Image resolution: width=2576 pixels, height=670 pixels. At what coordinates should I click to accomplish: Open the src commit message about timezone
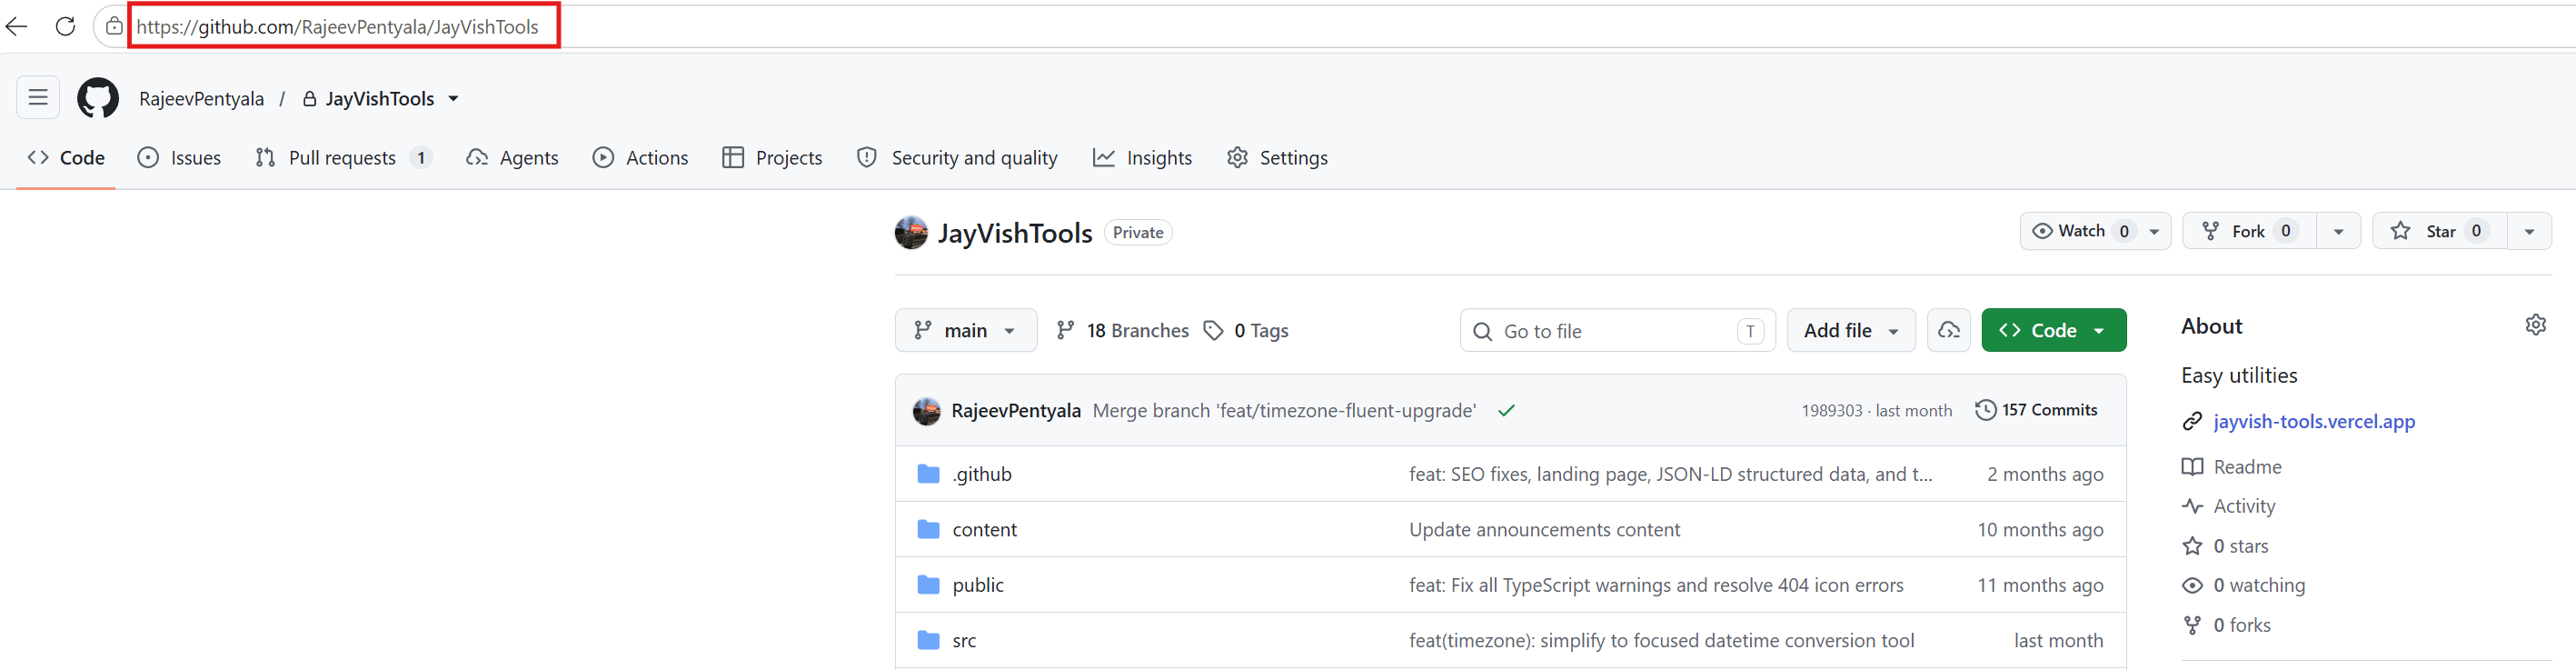1661,641
